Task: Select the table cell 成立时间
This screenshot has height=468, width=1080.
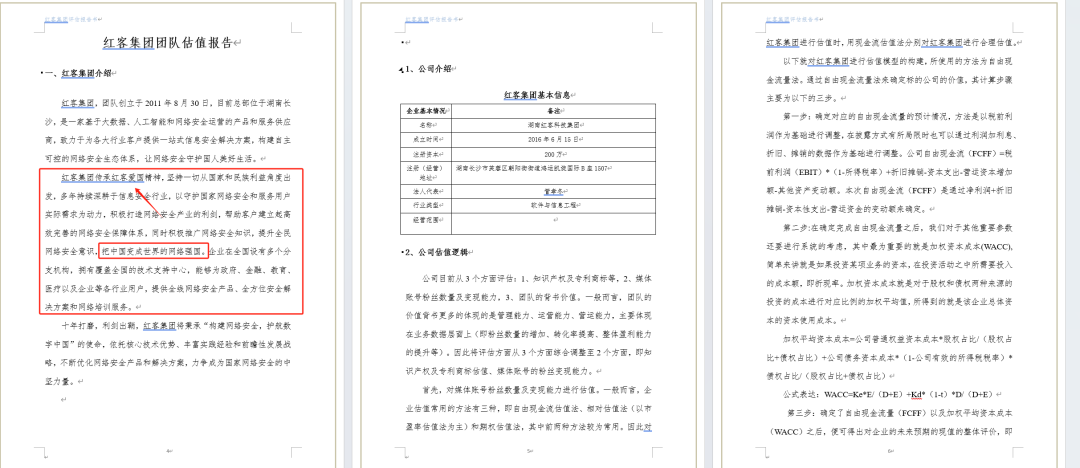Action: (425, 139)
